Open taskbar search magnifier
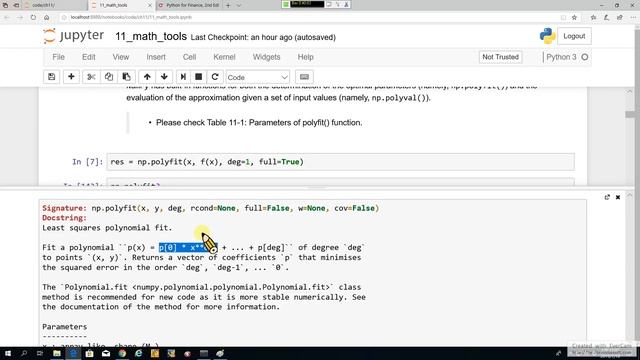The width and height of the screenshot is (640, 360). 24,353
